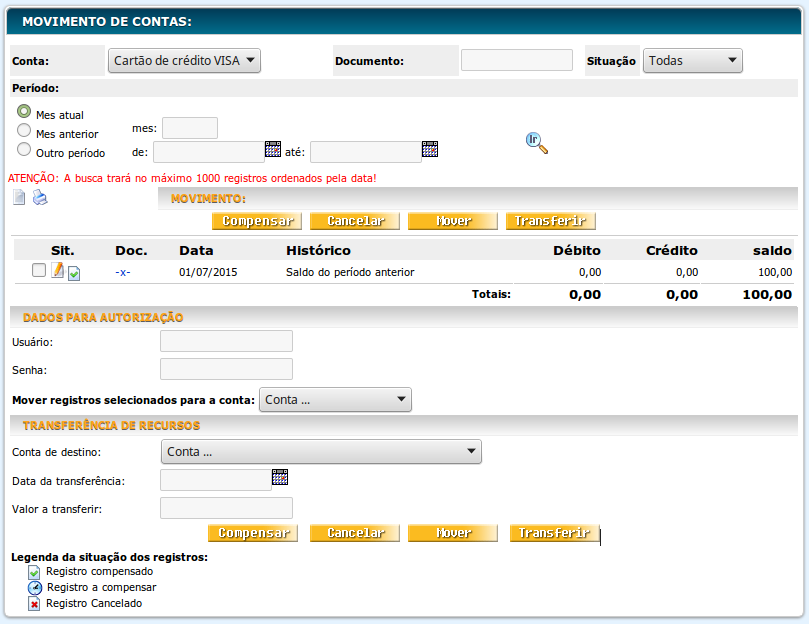Viewport: 809px width, 624px height.
Task: Tick the checkbox for the 01/07/2015 record
Action: click(39, 270)
